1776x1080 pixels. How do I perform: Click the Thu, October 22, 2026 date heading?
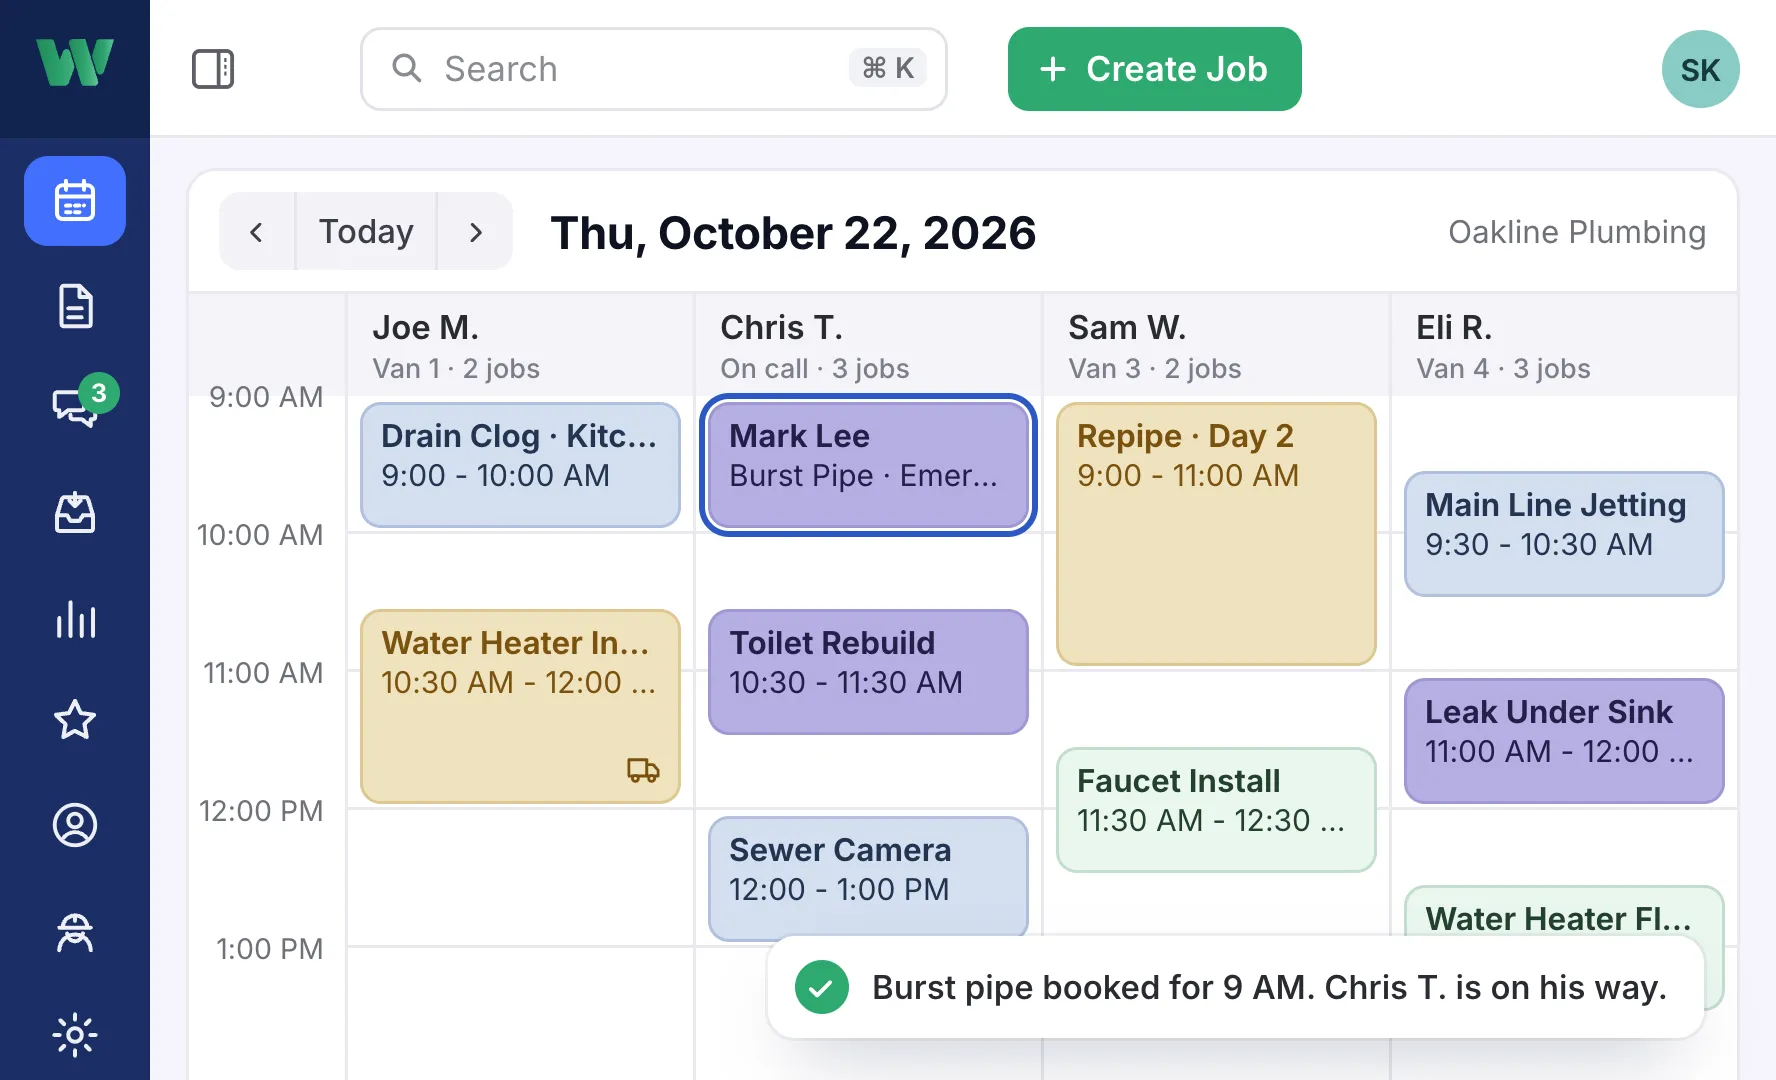click(x=793, y=233)
